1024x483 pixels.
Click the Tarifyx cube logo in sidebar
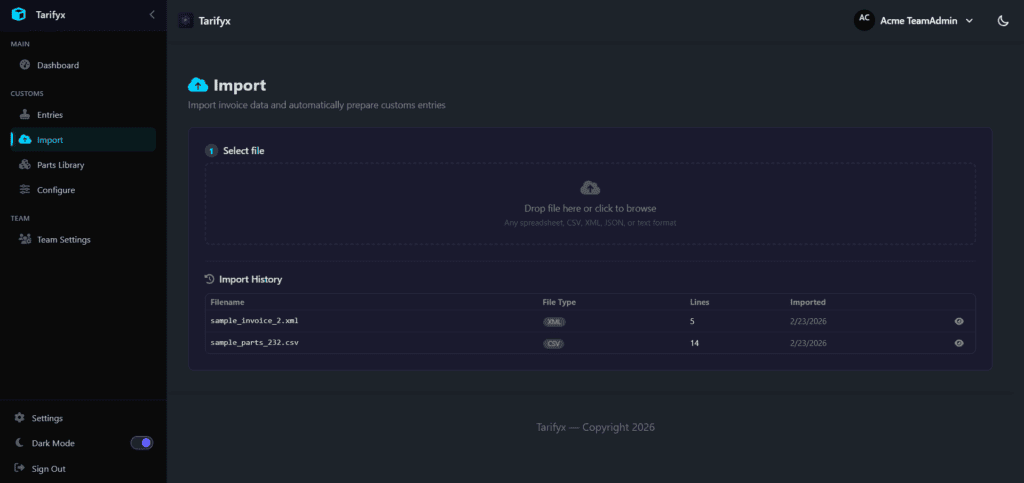tap(19, 14)
